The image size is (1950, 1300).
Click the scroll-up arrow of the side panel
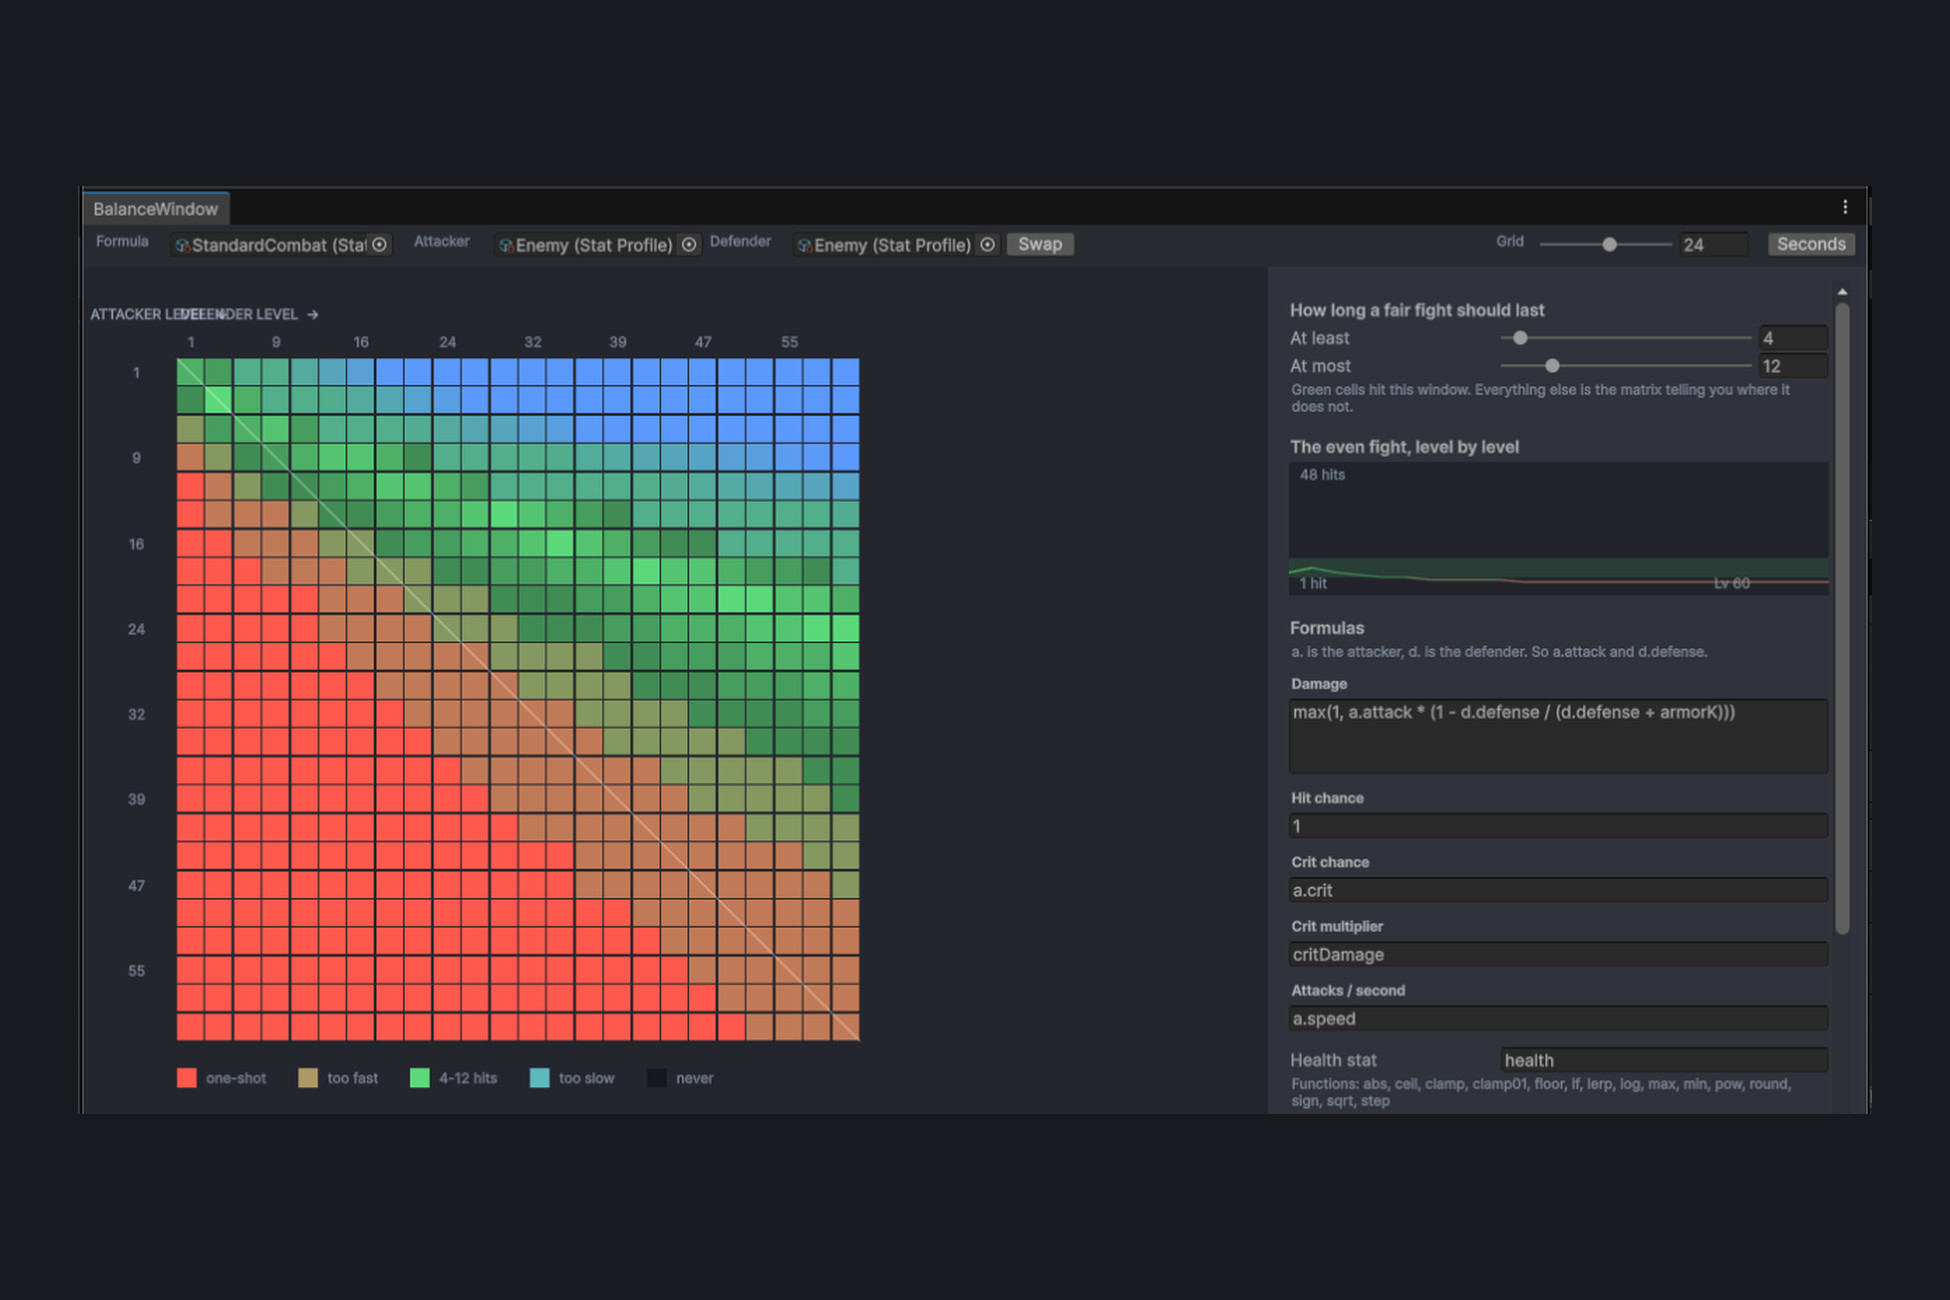pyautogui.click(x=1842, y=292)
